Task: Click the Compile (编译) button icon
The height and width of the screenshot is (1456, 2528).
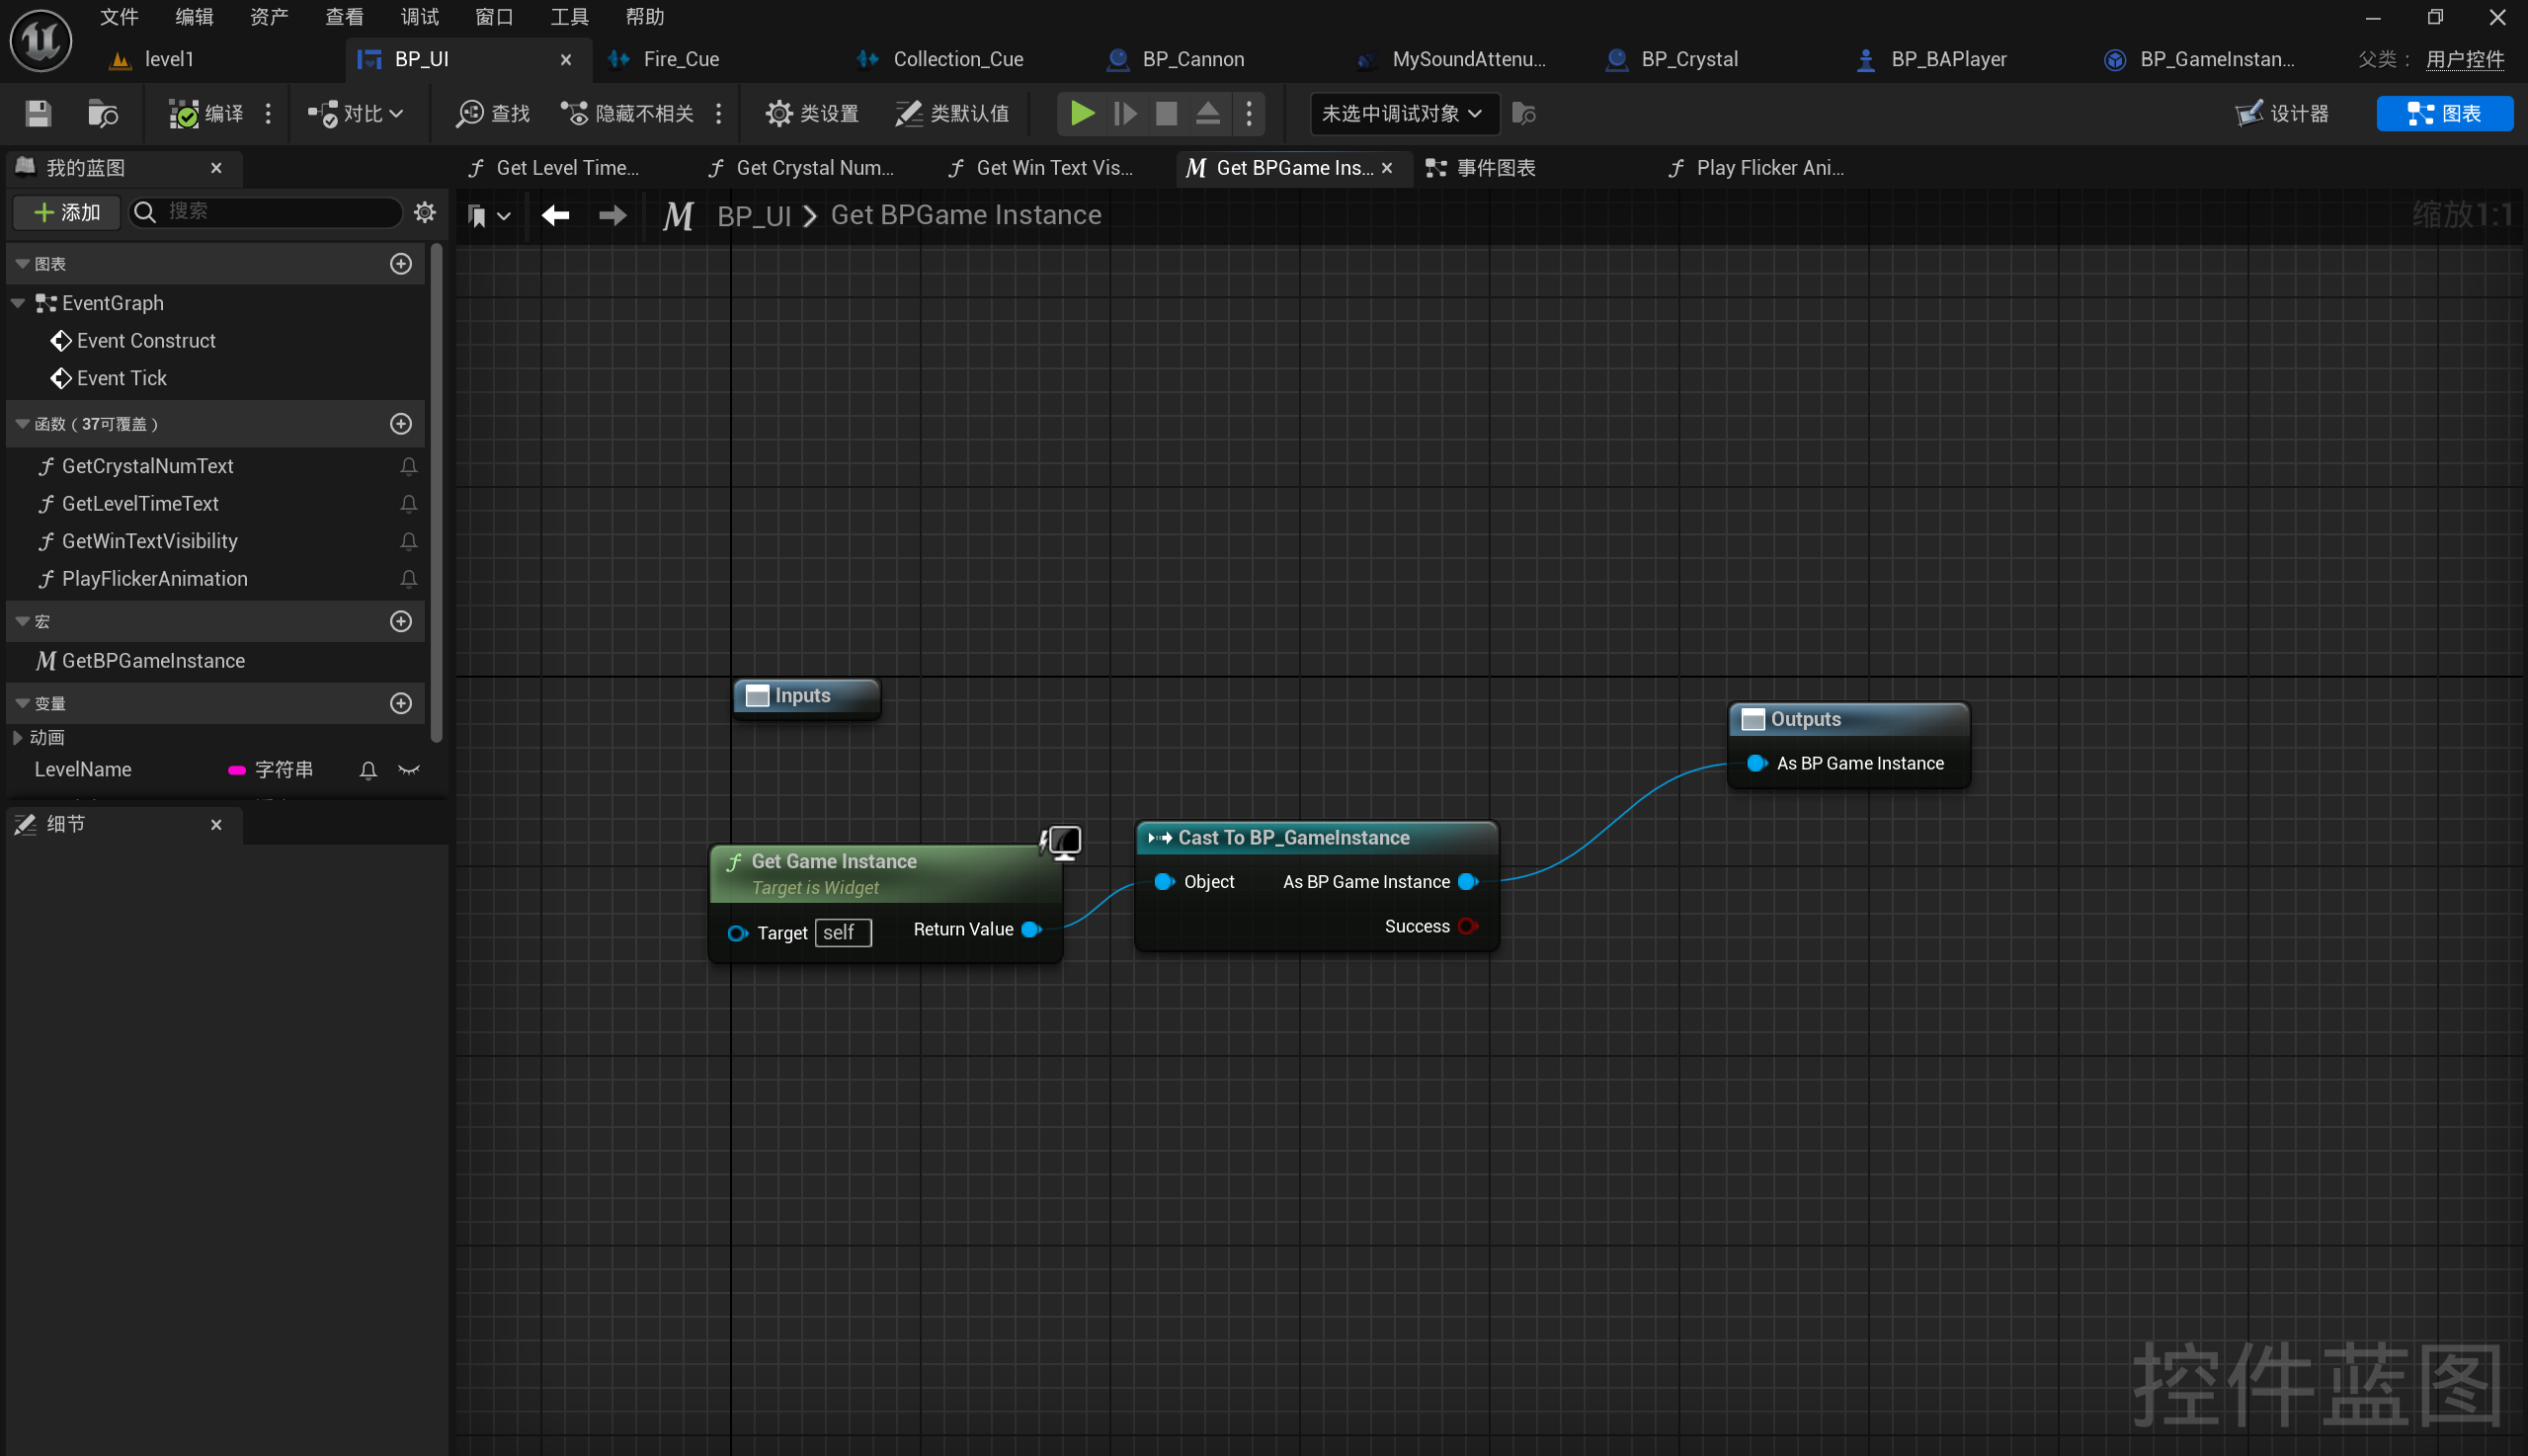Action: click(x=184, y=113)
